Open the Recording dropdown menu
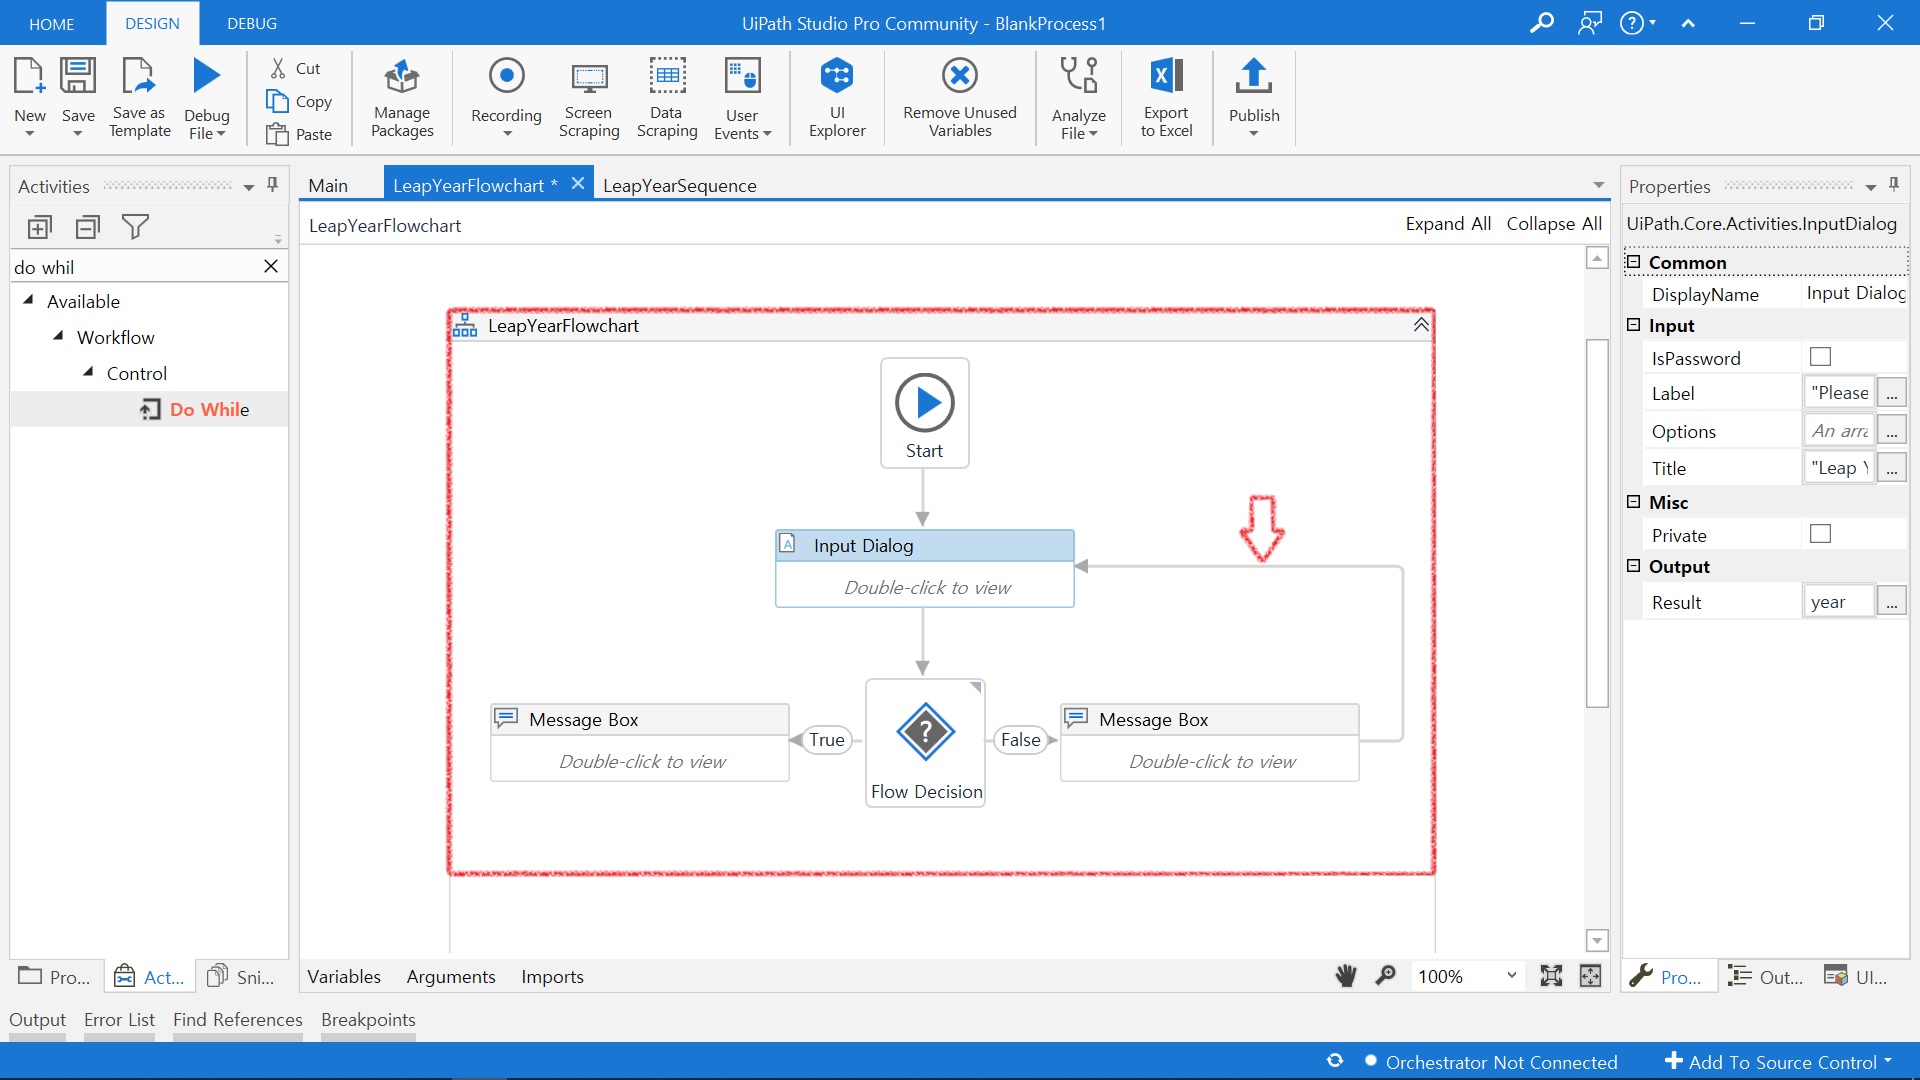Screen dimensions: 1920x1080 (506, 133)
